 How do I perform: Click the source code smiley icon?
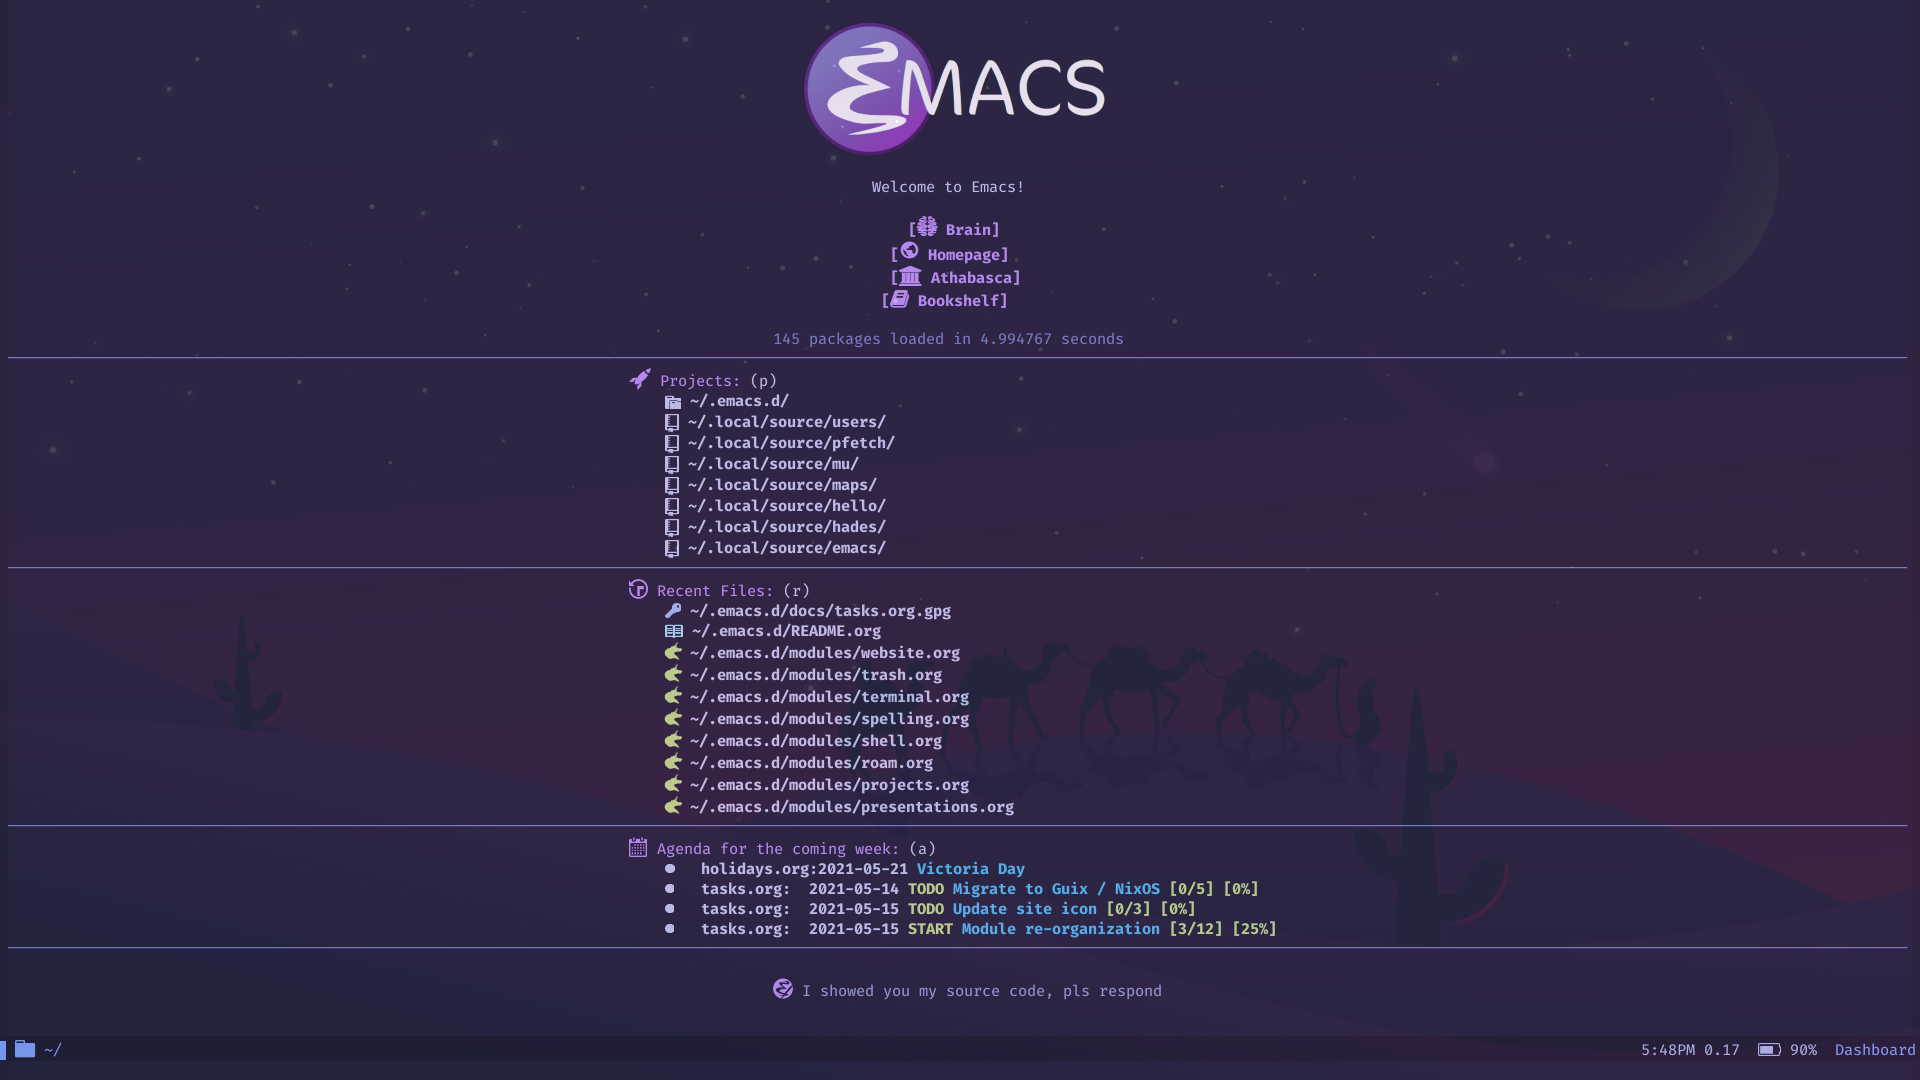pyautogui.click(x=779, y=989)
